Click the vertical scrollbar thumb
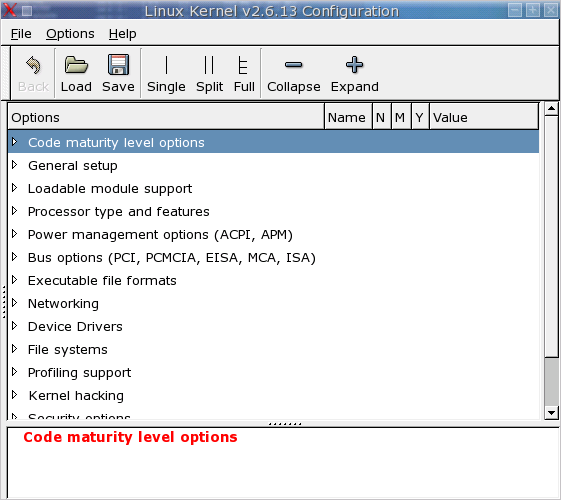 coord(551,236)
